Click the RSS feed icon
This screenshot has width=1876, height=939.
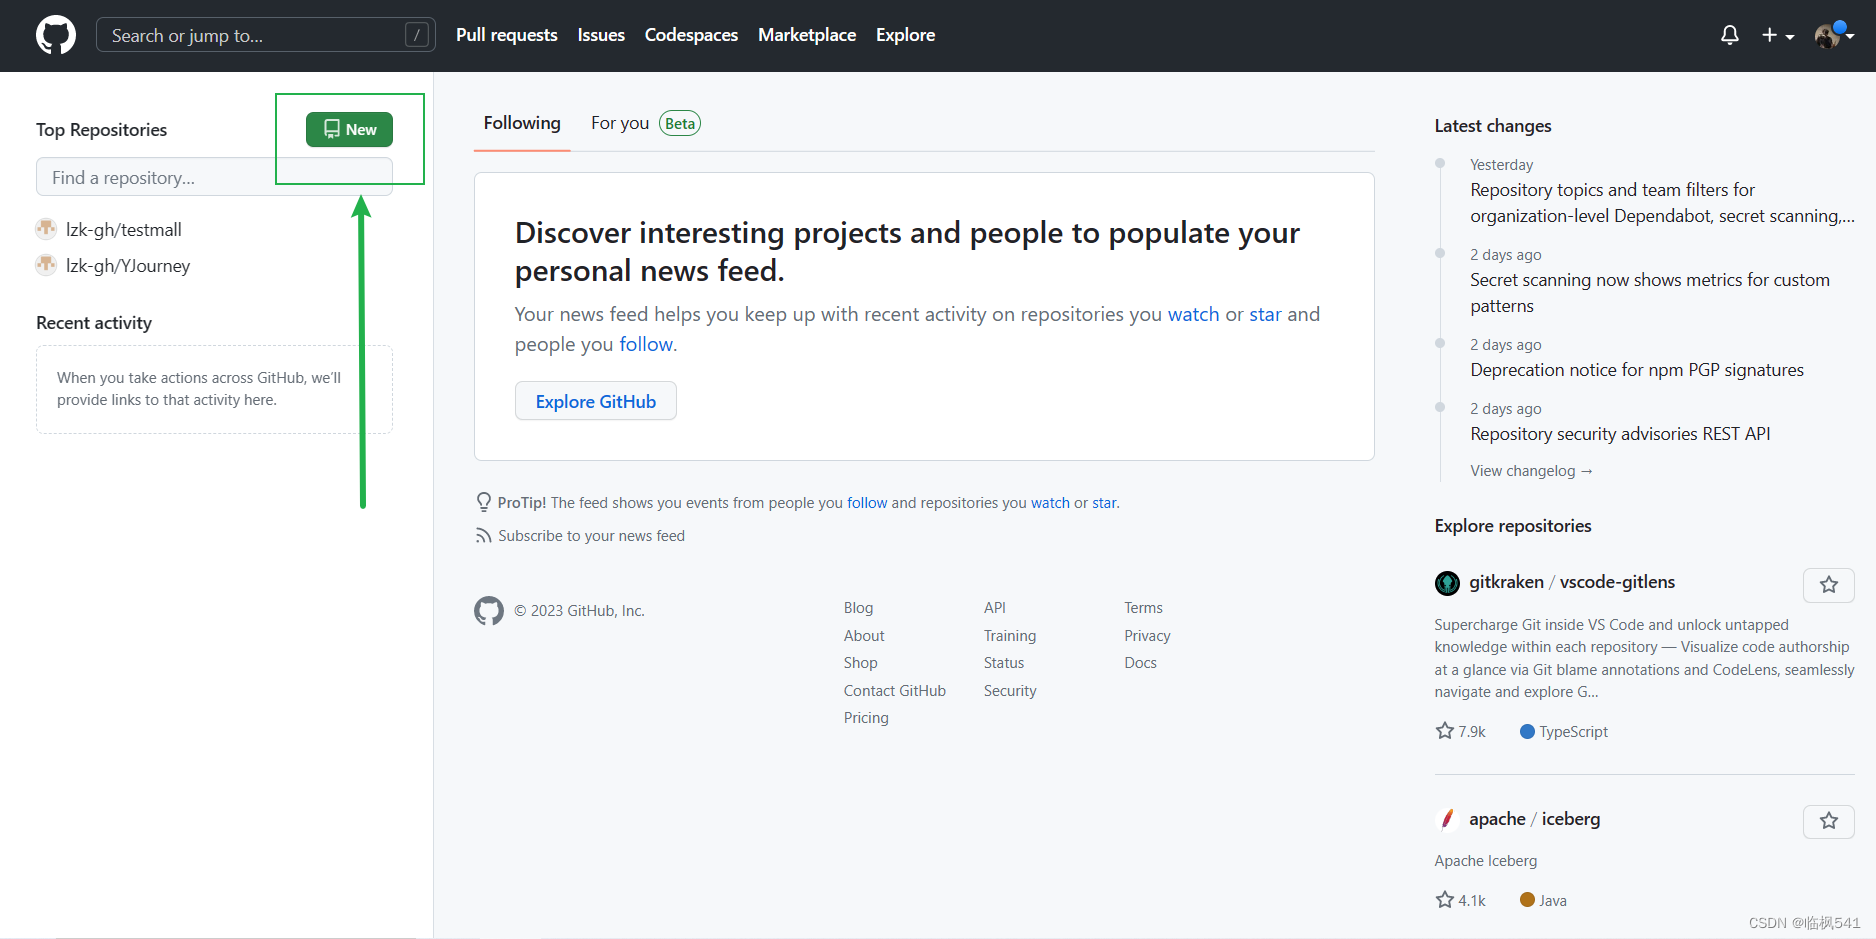point(484,536)
